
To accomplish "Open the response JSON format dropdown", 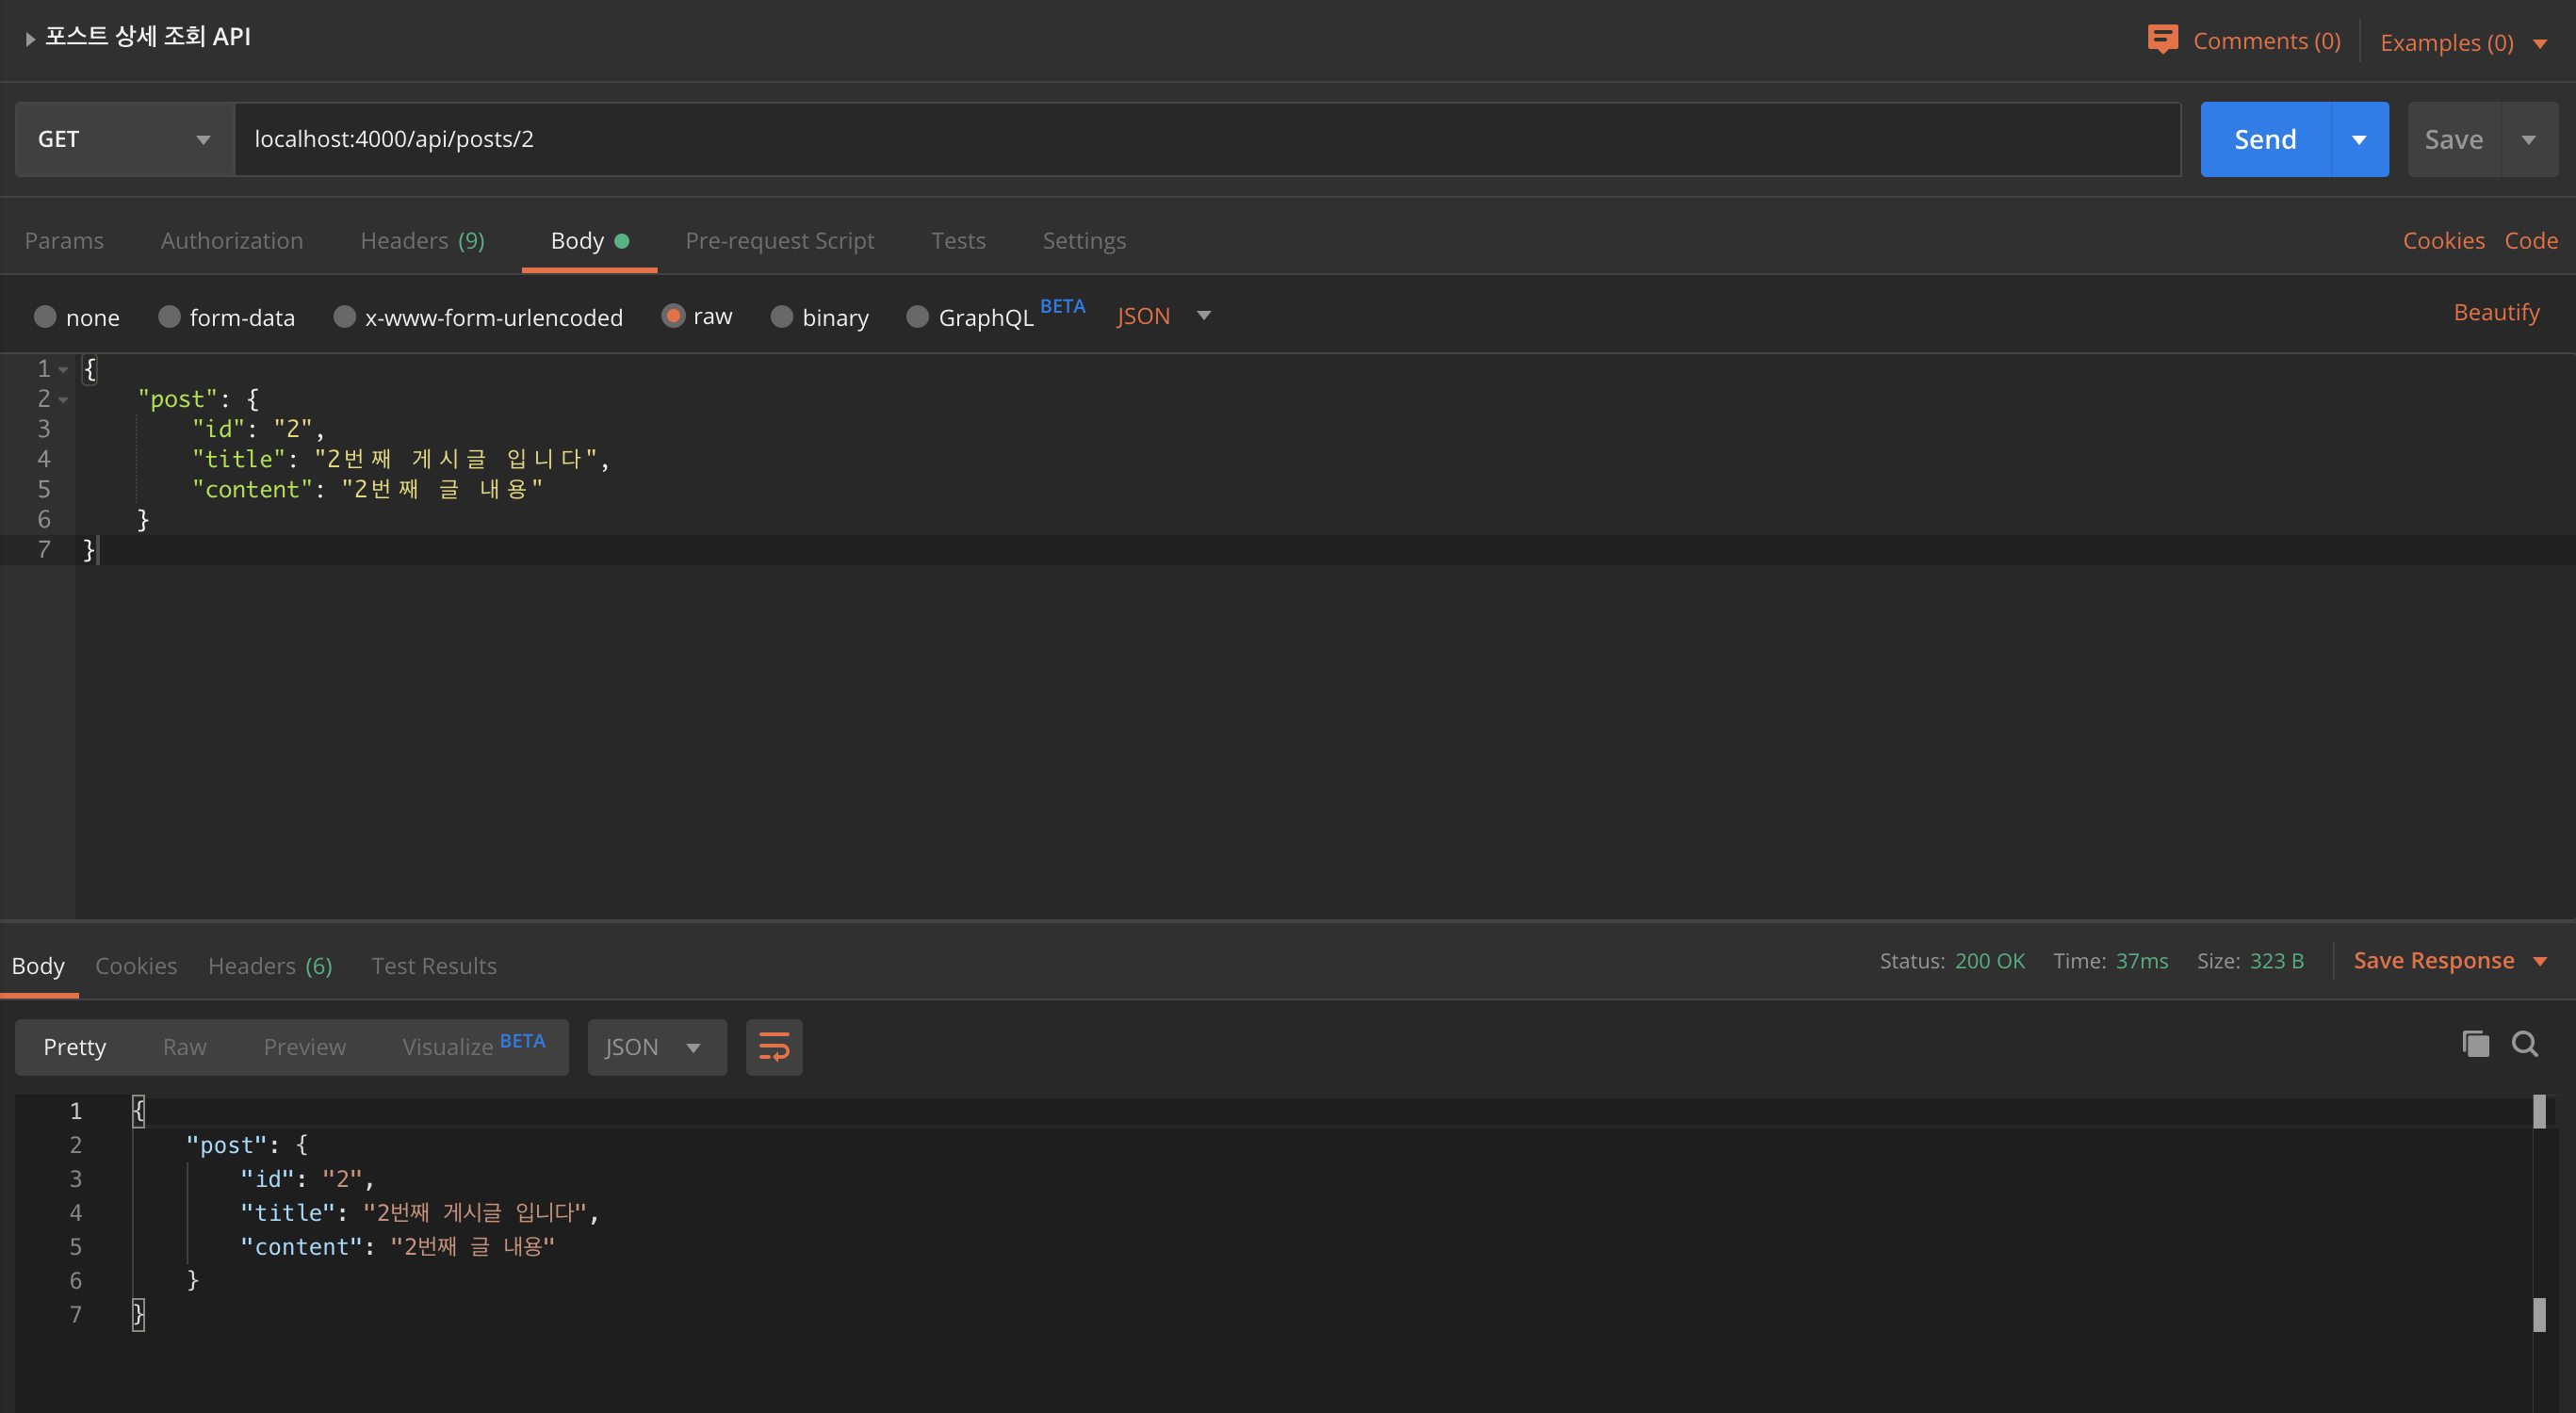I will pyautogui.click(x=657, y=1047).
